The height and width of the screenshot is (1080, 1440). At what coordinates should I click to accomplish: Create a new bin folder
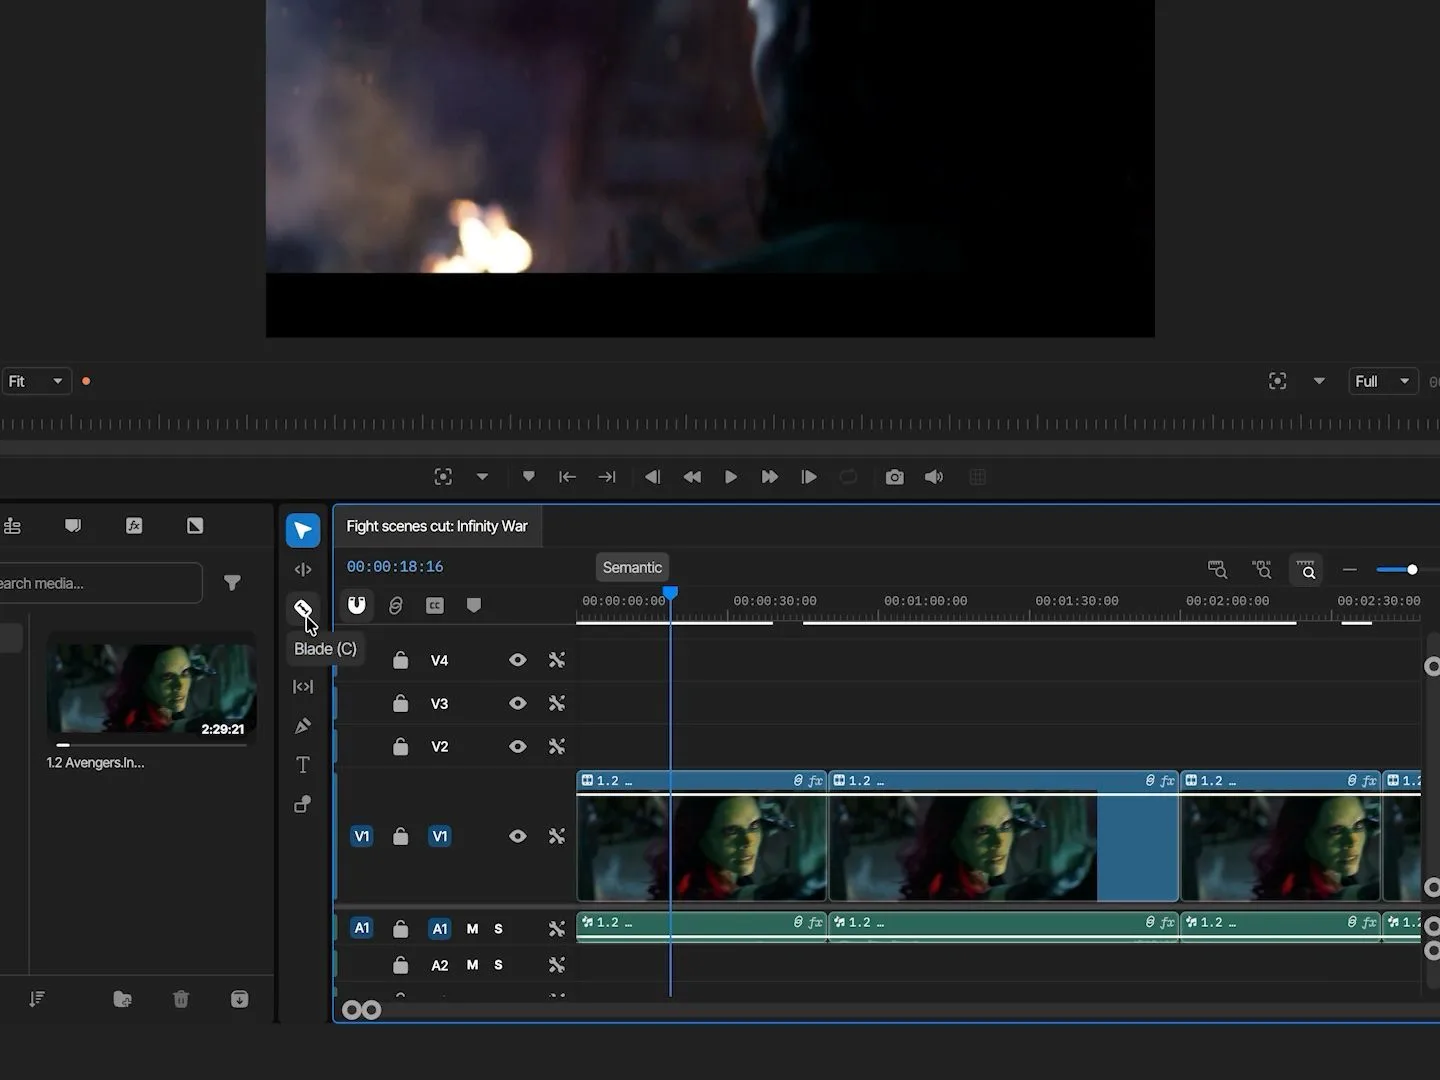(x=122, y=999)
